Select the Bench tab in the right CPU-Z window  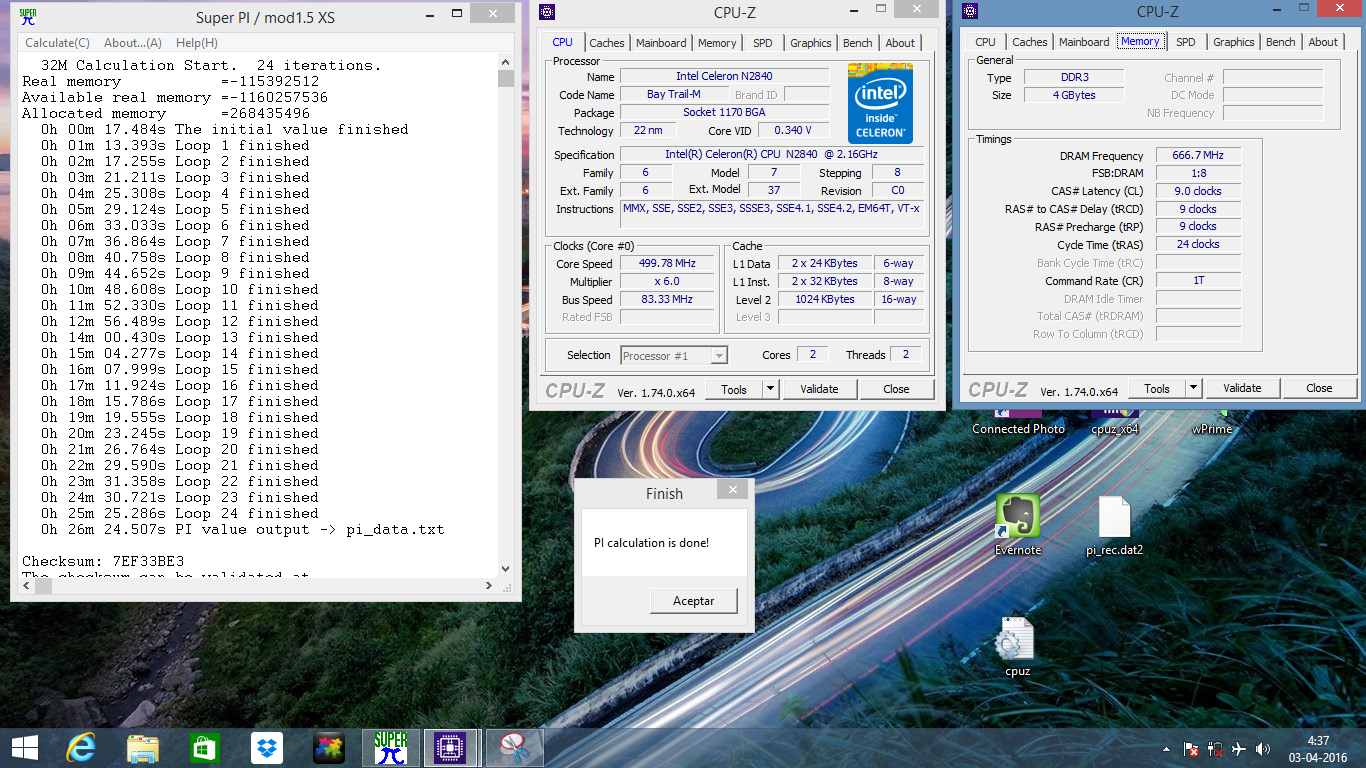pos(1281,42)
